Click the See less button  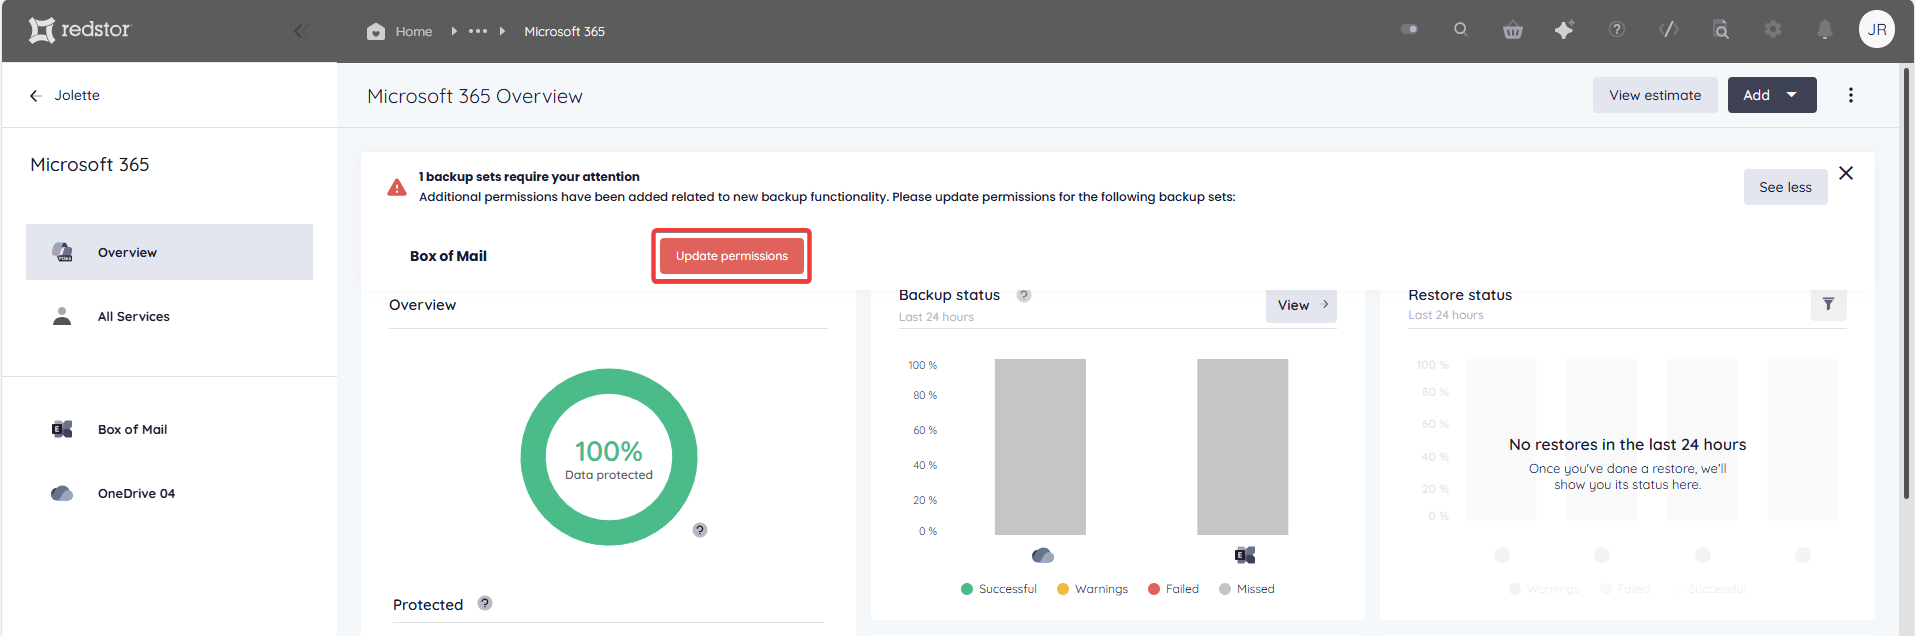(x=1785, y=187)
